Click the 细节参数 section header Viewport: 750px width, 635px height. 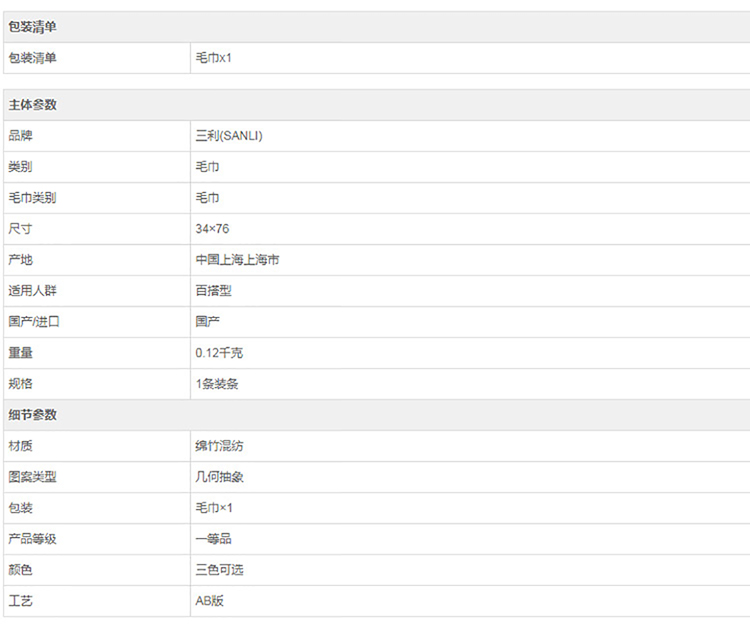pos(33,415)
